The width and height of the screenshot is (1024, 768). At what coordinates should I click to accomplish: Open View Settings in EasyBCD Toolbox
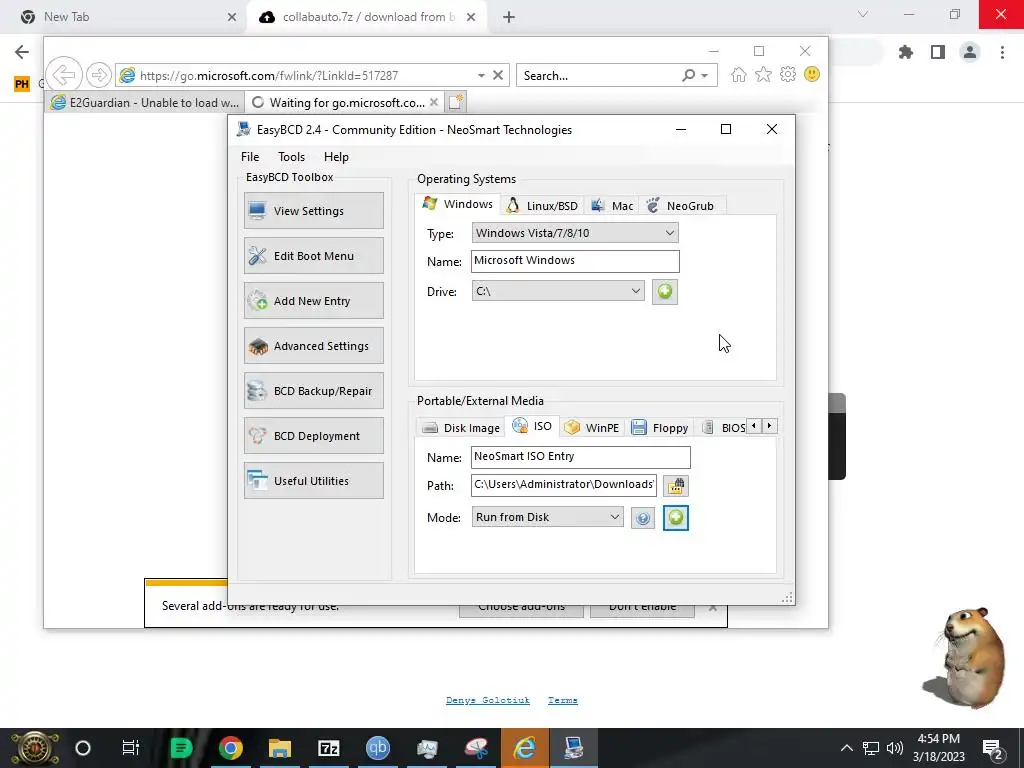point(313,210)
